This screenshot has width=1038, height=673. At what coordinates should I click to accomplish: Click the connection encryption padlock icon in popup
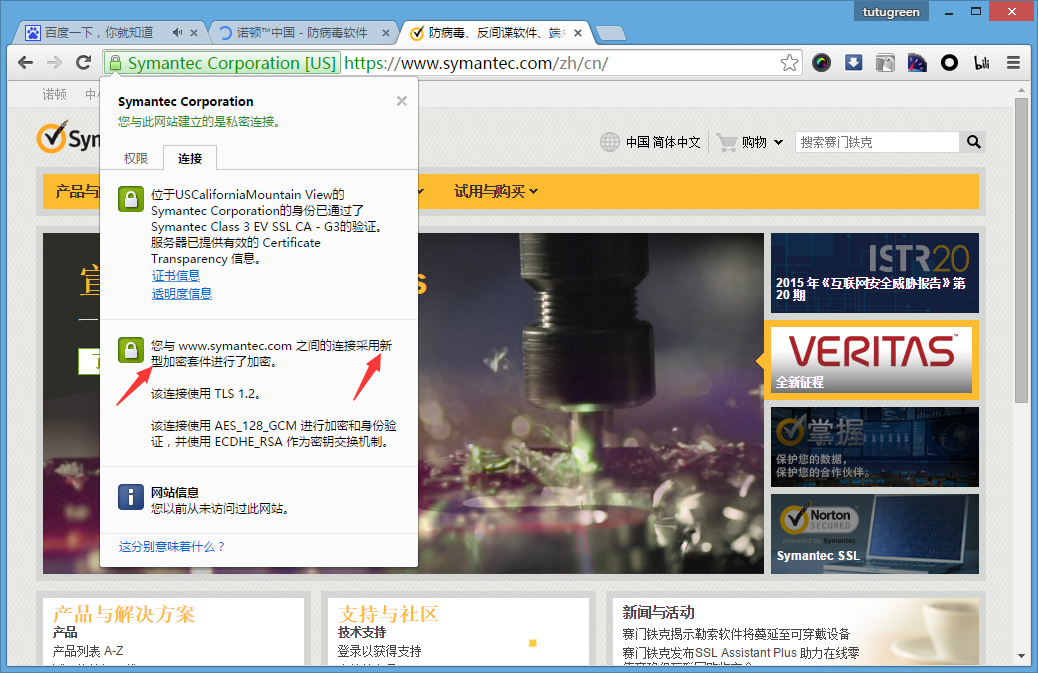click(x=131, y=350)
